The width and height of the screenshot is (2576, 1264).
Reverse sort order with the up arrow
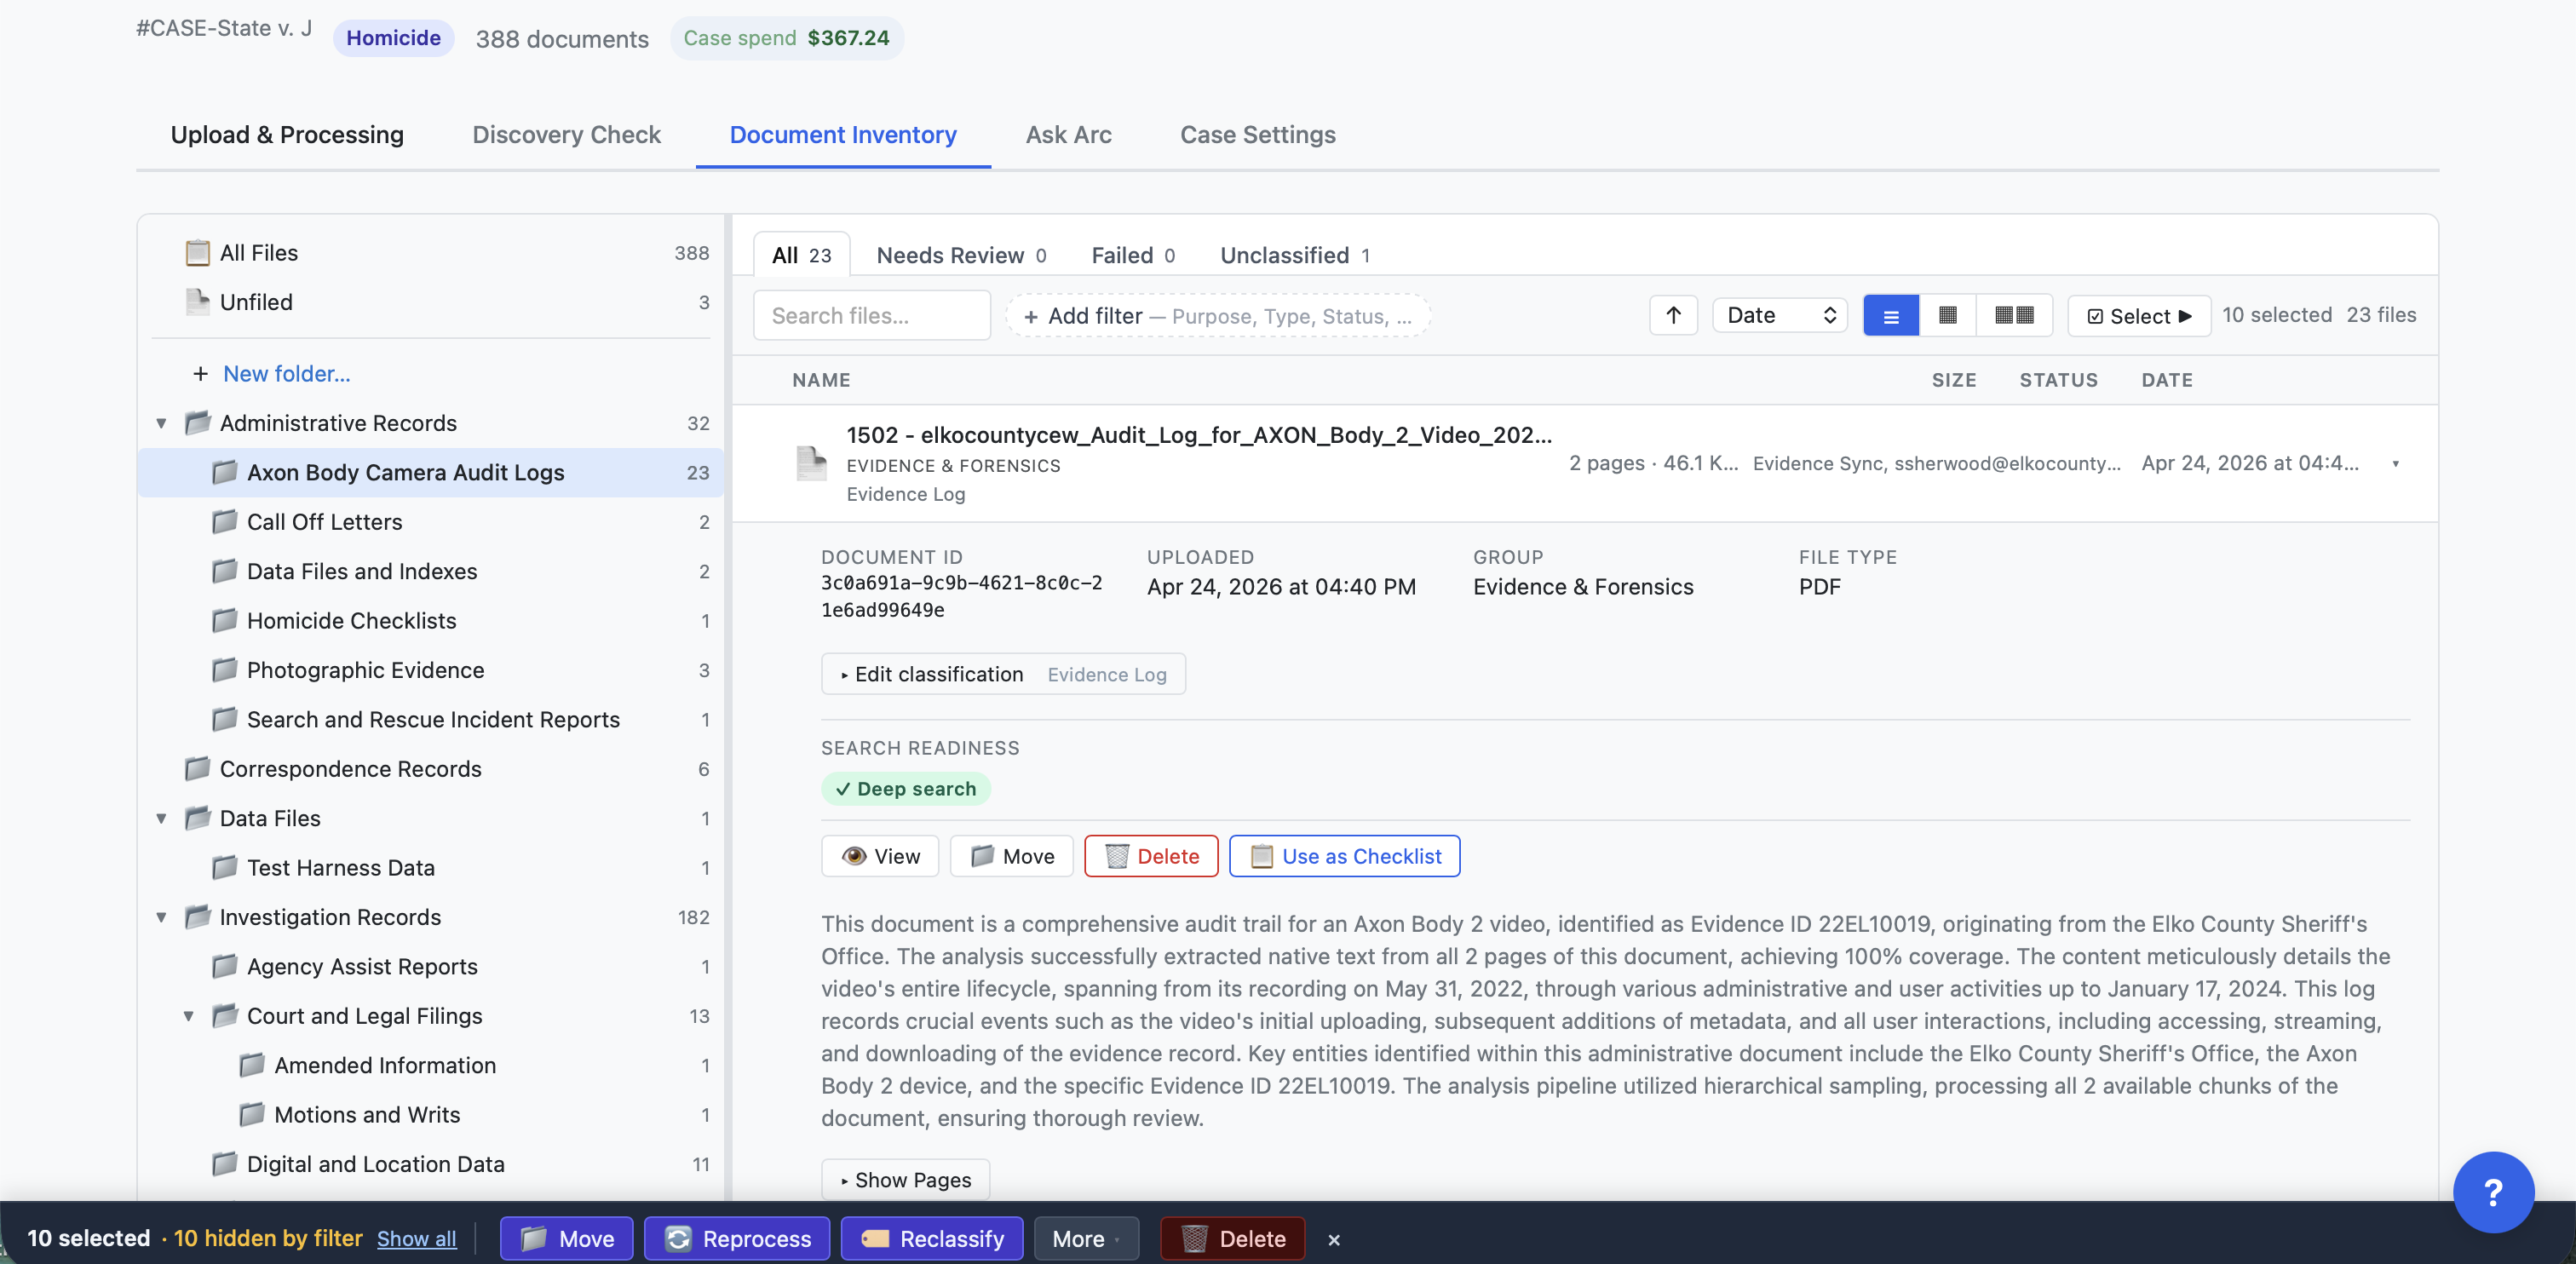[x=1673, y=315]
